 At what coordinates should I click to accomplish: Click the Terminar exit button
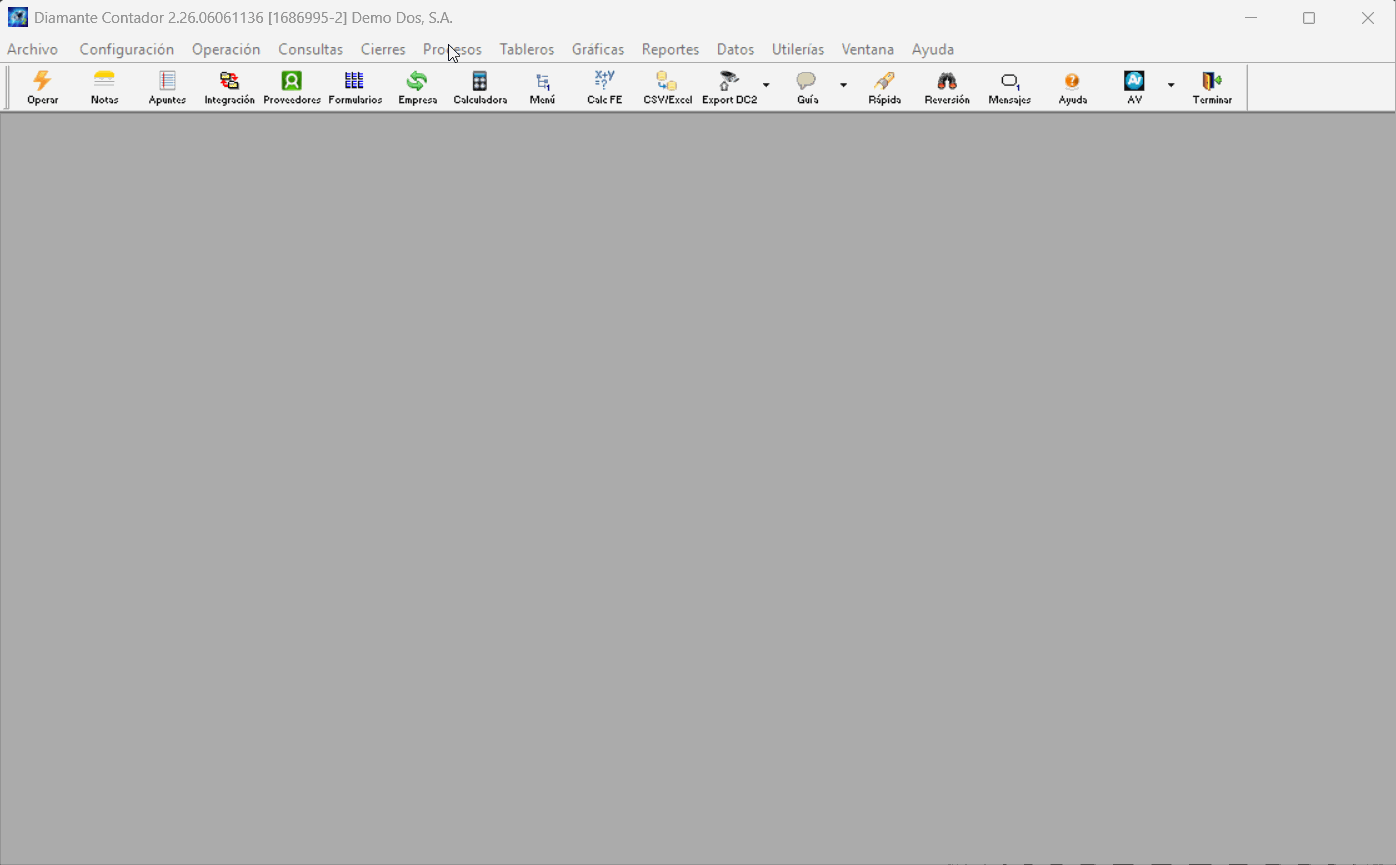coord(1212,88)
